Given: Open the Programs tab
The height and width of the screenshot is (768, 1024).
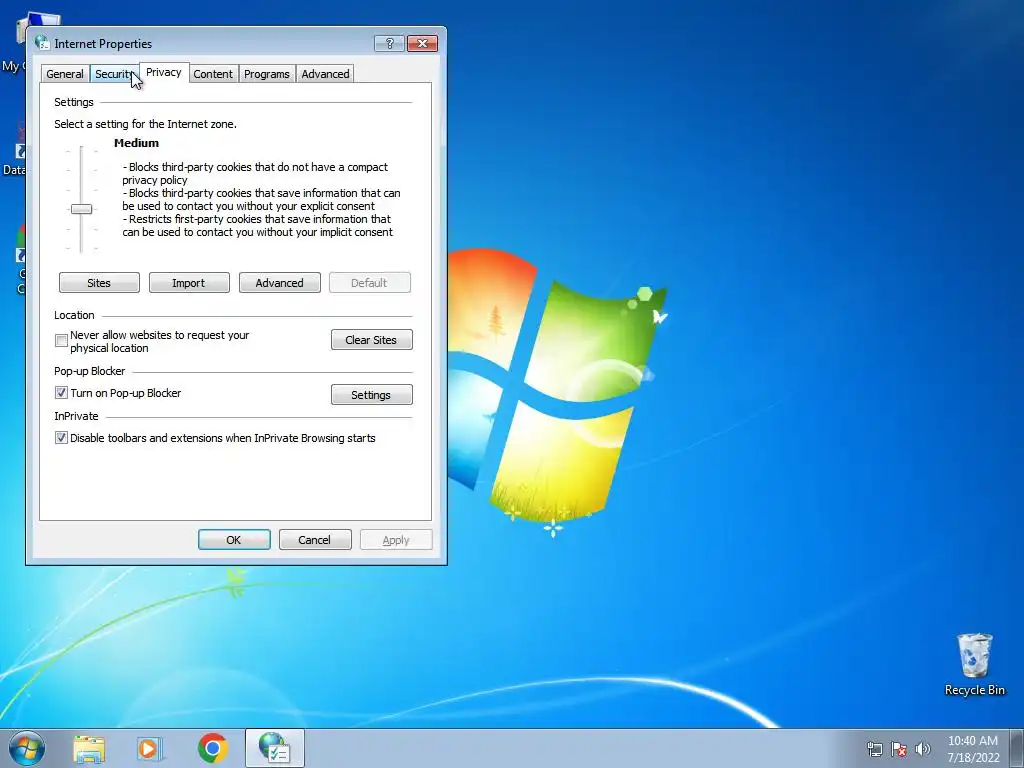Looking at the screenshot, I should tap(266, 74).
